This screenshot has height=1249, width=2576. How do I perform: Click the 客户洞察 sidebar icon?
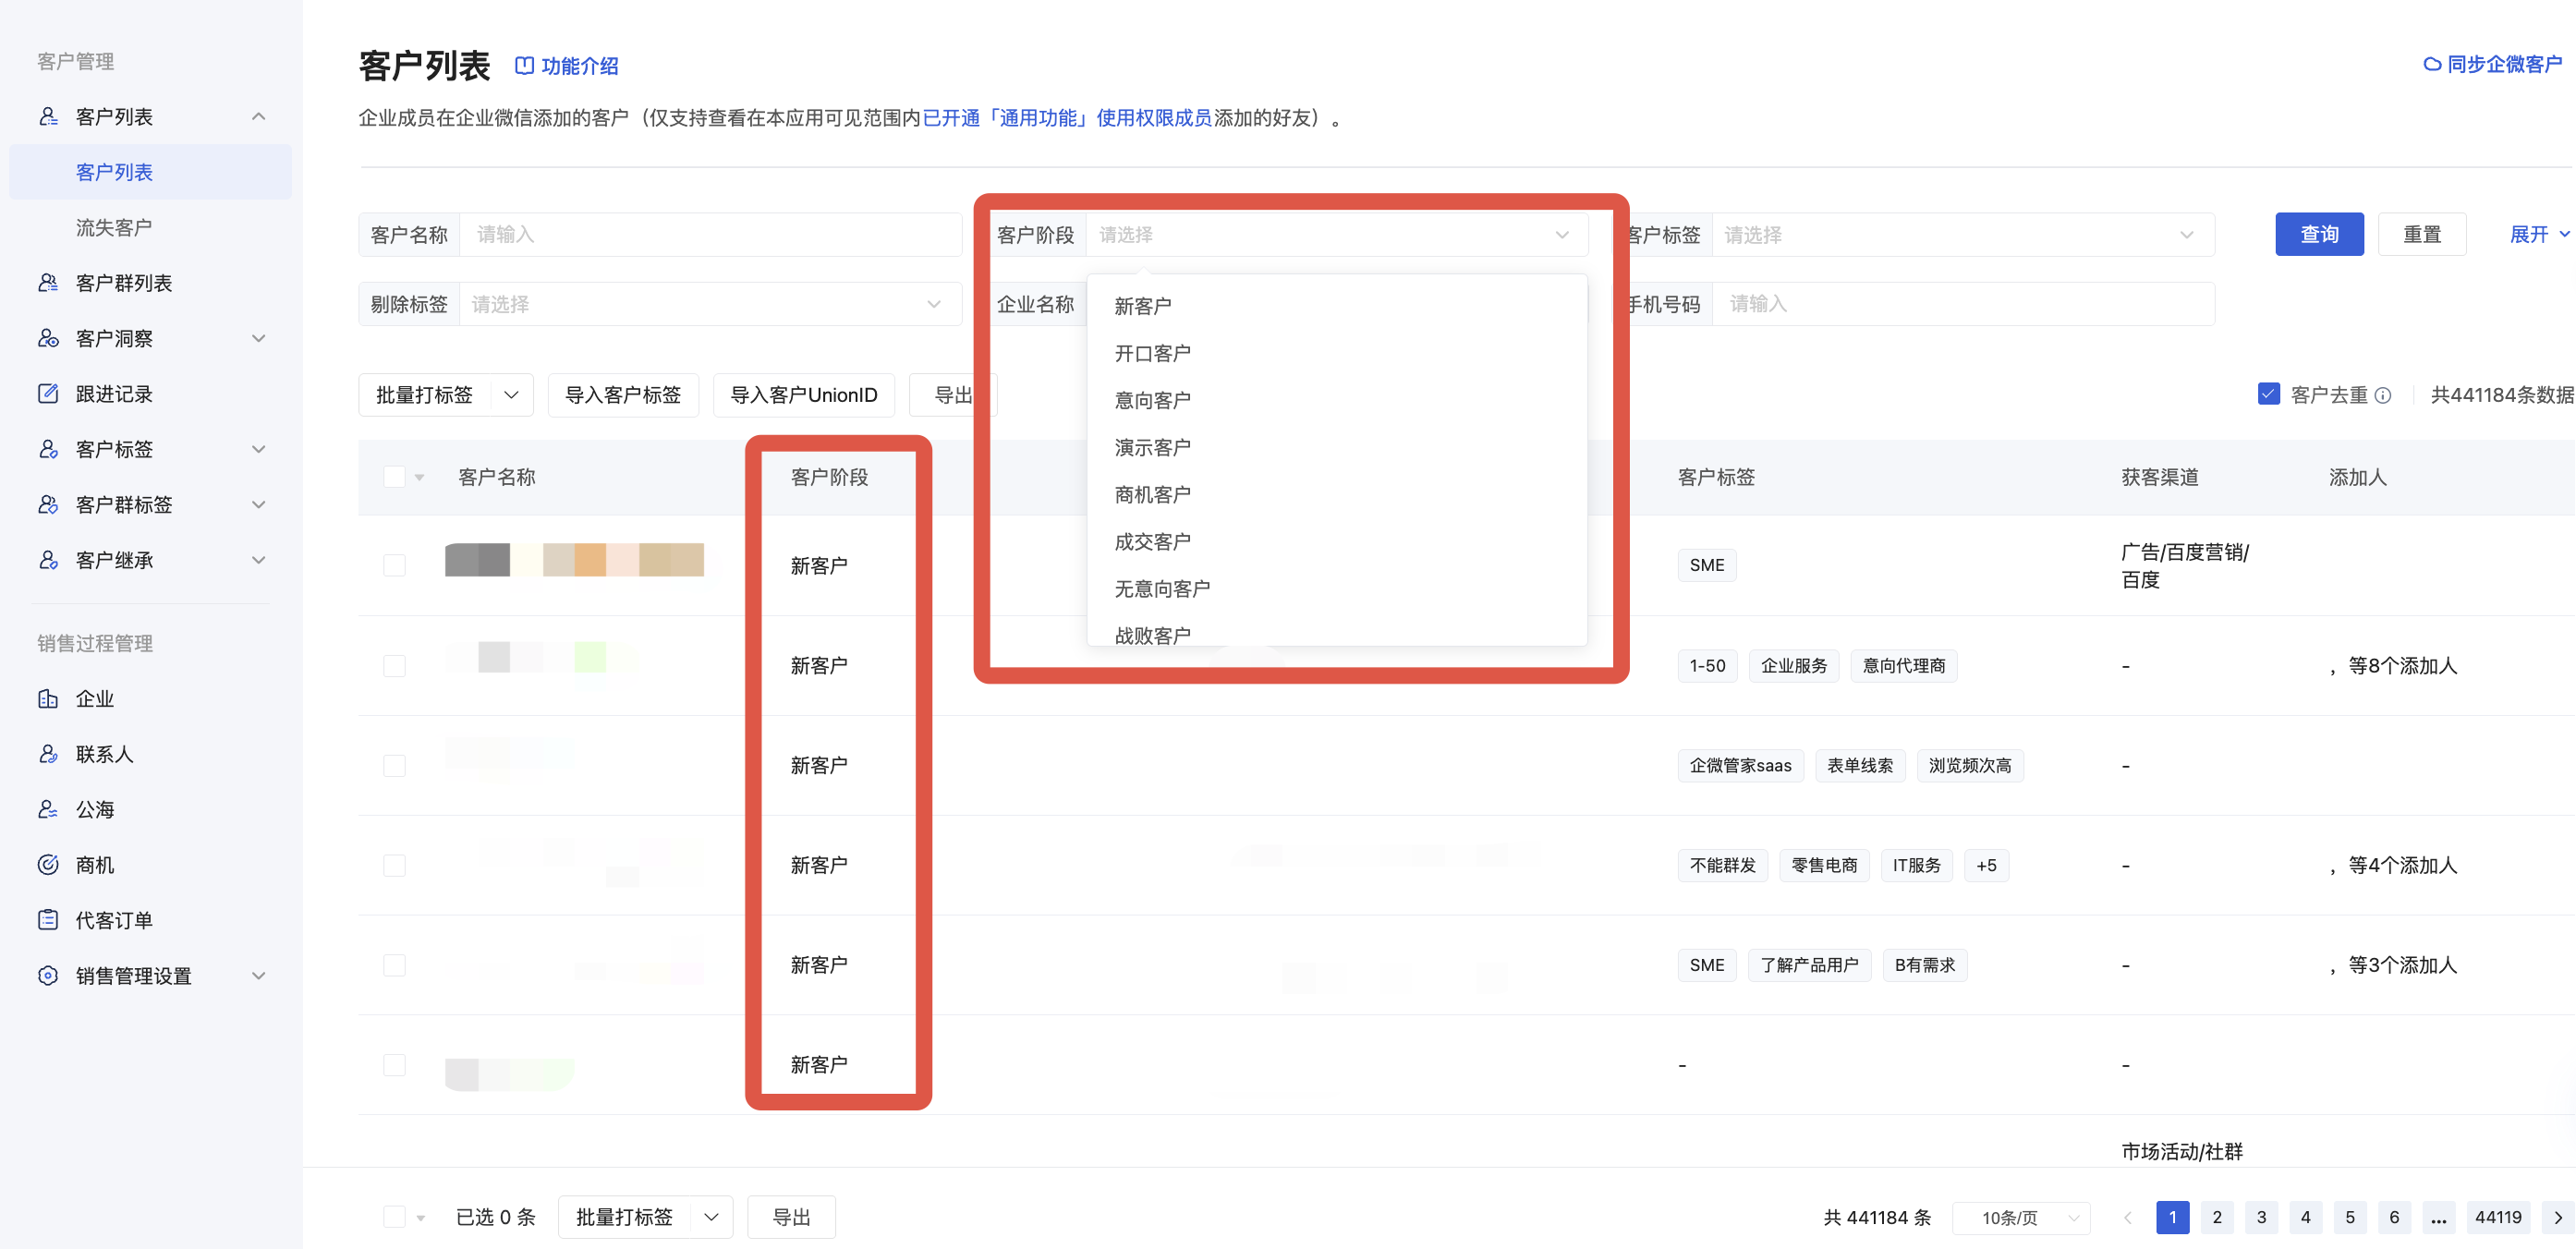point(48,338)
